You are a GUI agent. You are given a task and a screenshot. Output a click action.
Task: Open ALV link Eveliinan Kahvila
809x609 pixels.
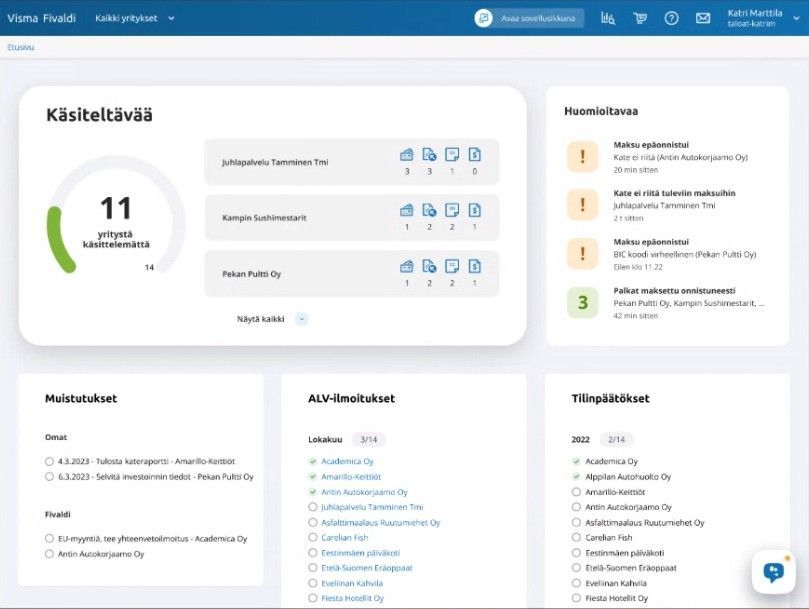point(352,583)
